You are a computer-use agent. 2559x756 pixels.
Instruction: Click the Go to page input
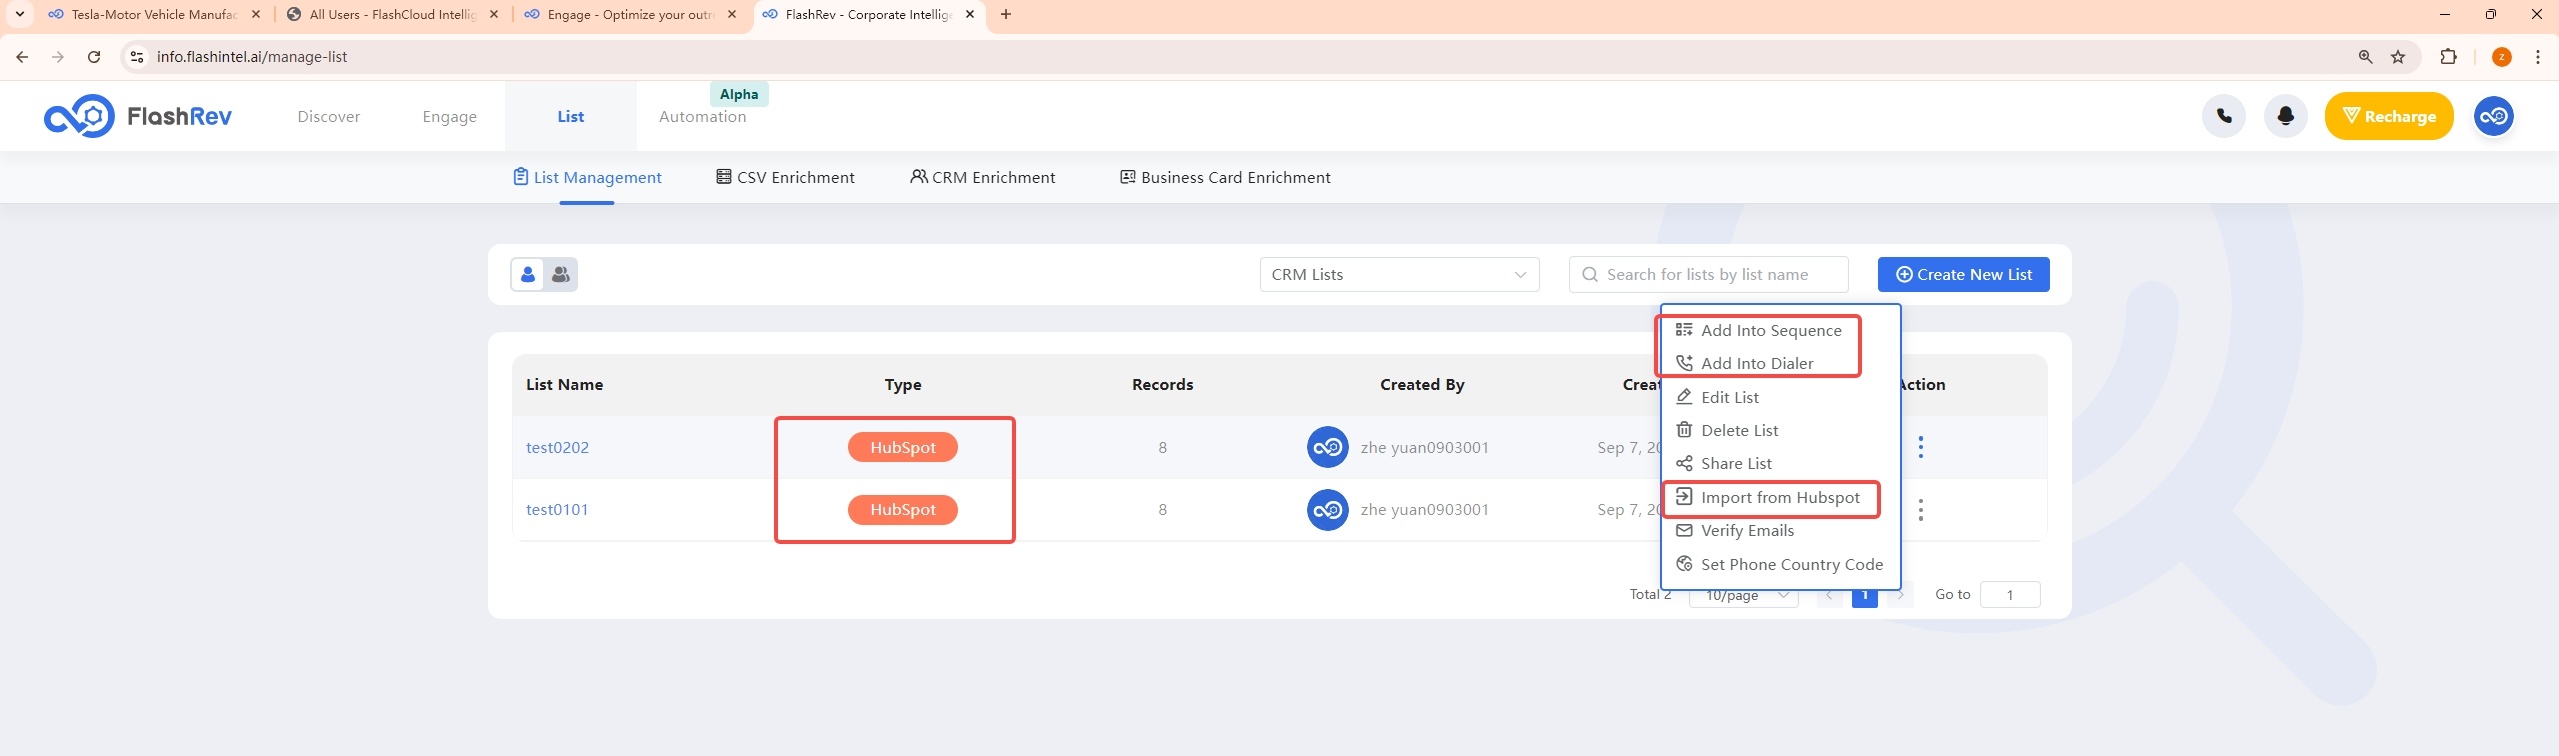(2010, 595)
